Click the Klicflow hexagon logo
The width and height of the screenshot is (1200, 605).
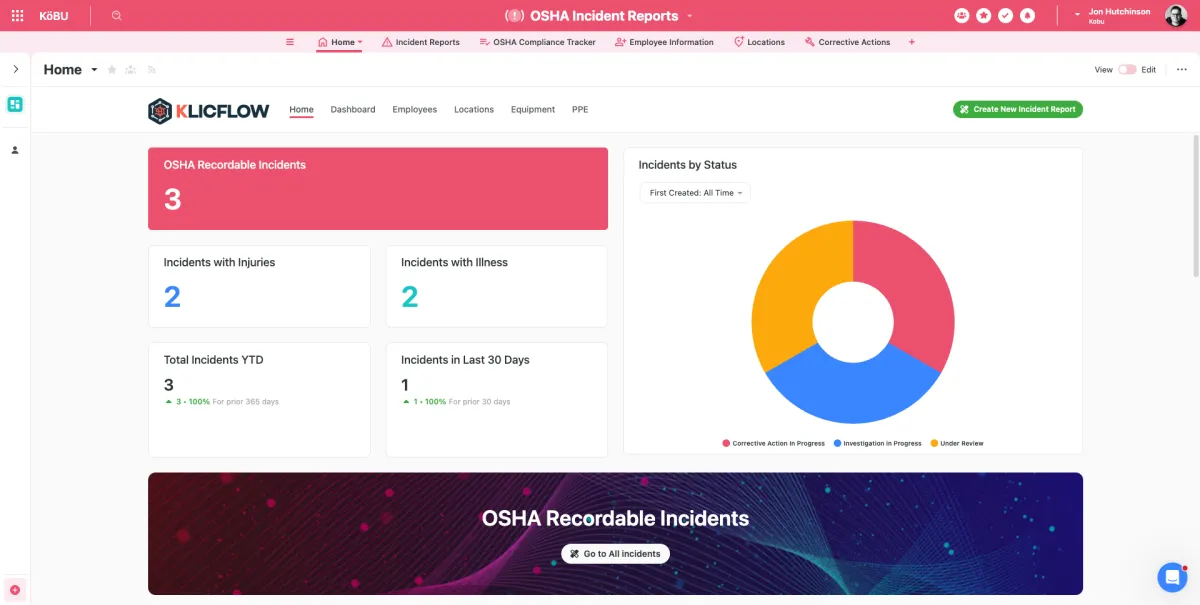coord(160,111)
